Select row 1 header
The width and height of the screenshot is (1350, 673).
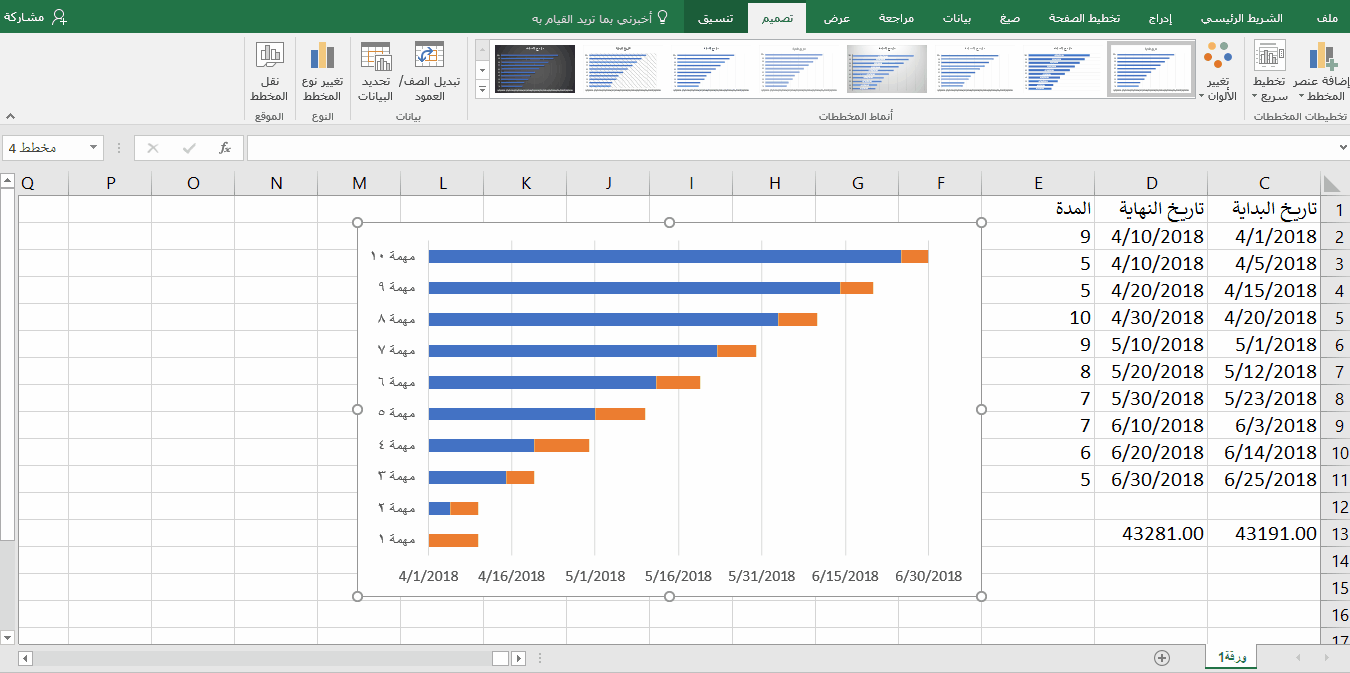(1334, 209)
